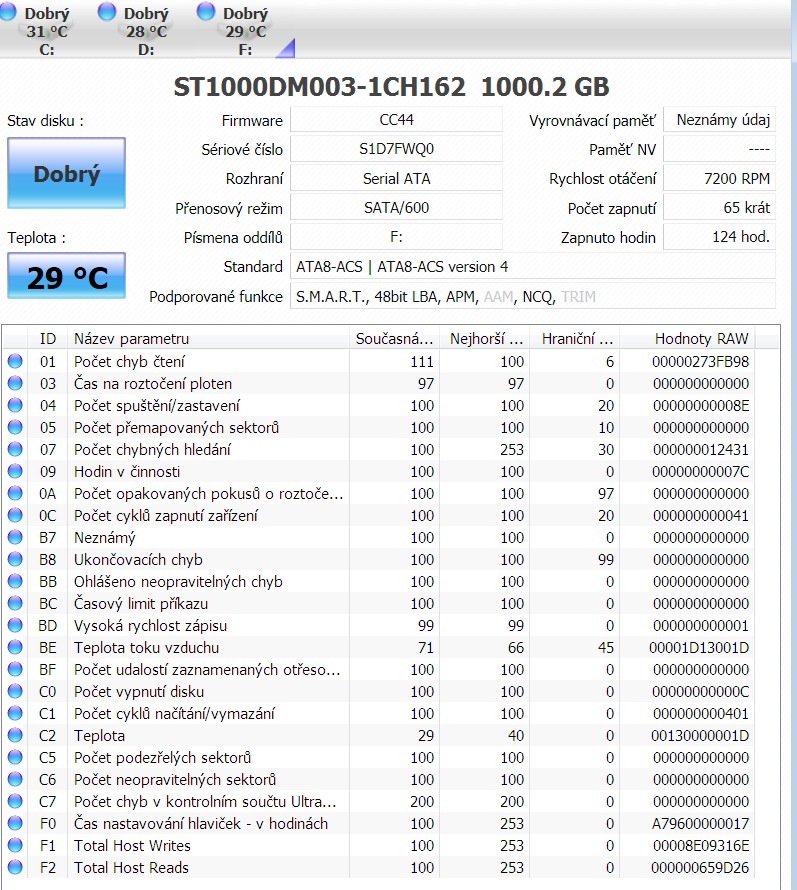Click the Neznámy údaj buffer size field
This screenshot has width=797, height=890.
click(x=719, y=120)
